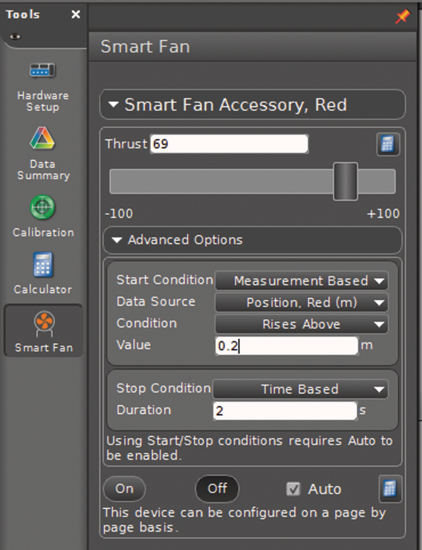Viewport: 422px width, 550px height.
Task: Select the Smart Fan tool
Action: [x=43, y=331]
